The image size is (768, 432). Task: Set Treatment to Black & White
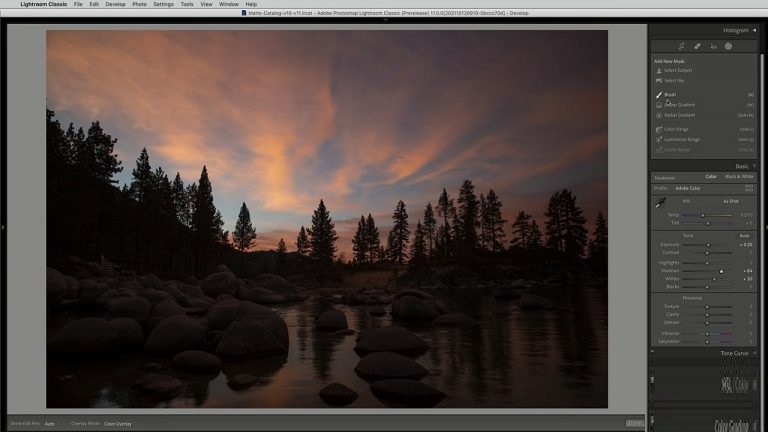point(739,177)
